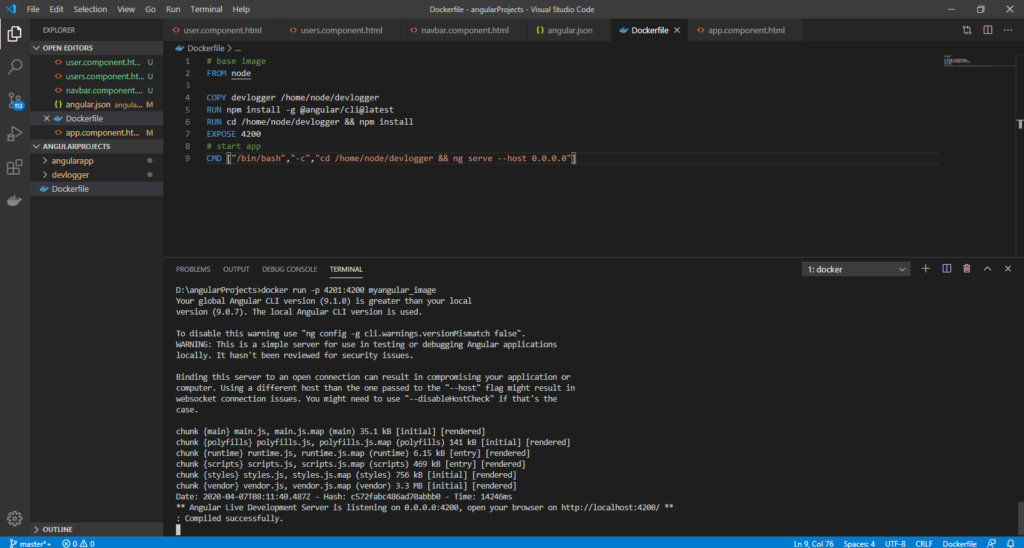1024x548 pixels.
Task: Switch to navbar.component.html tab
Action: [462, 30]
